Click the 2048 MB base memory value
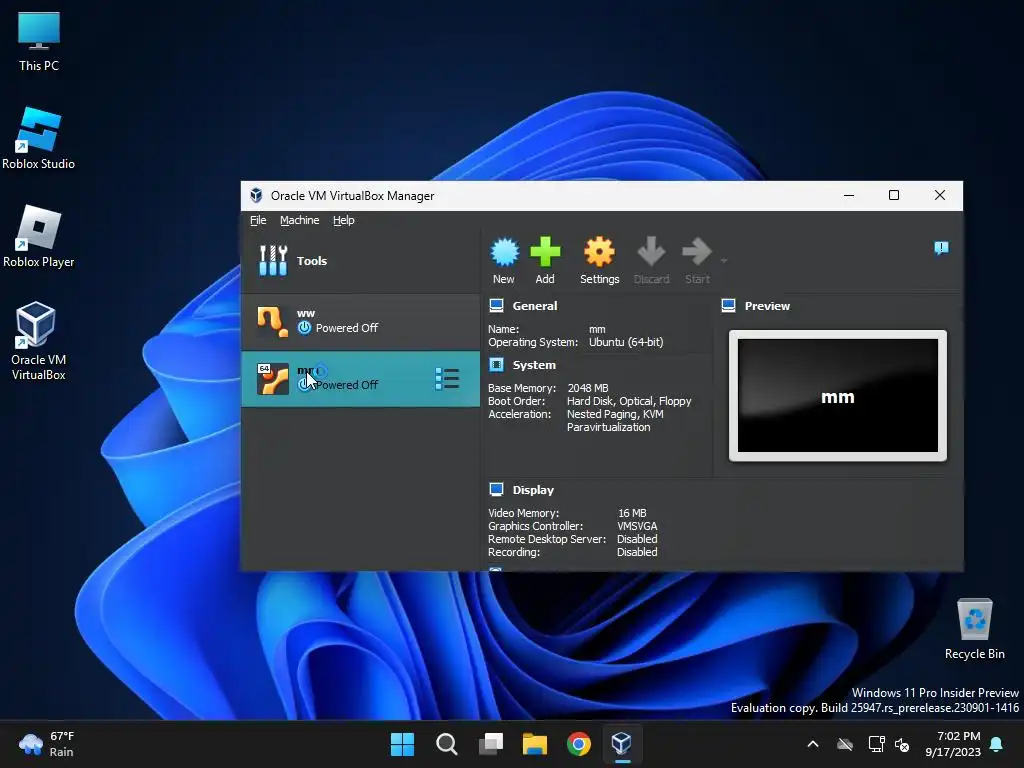This screenshot has height=768, width=1024. [x=588, y=388]
